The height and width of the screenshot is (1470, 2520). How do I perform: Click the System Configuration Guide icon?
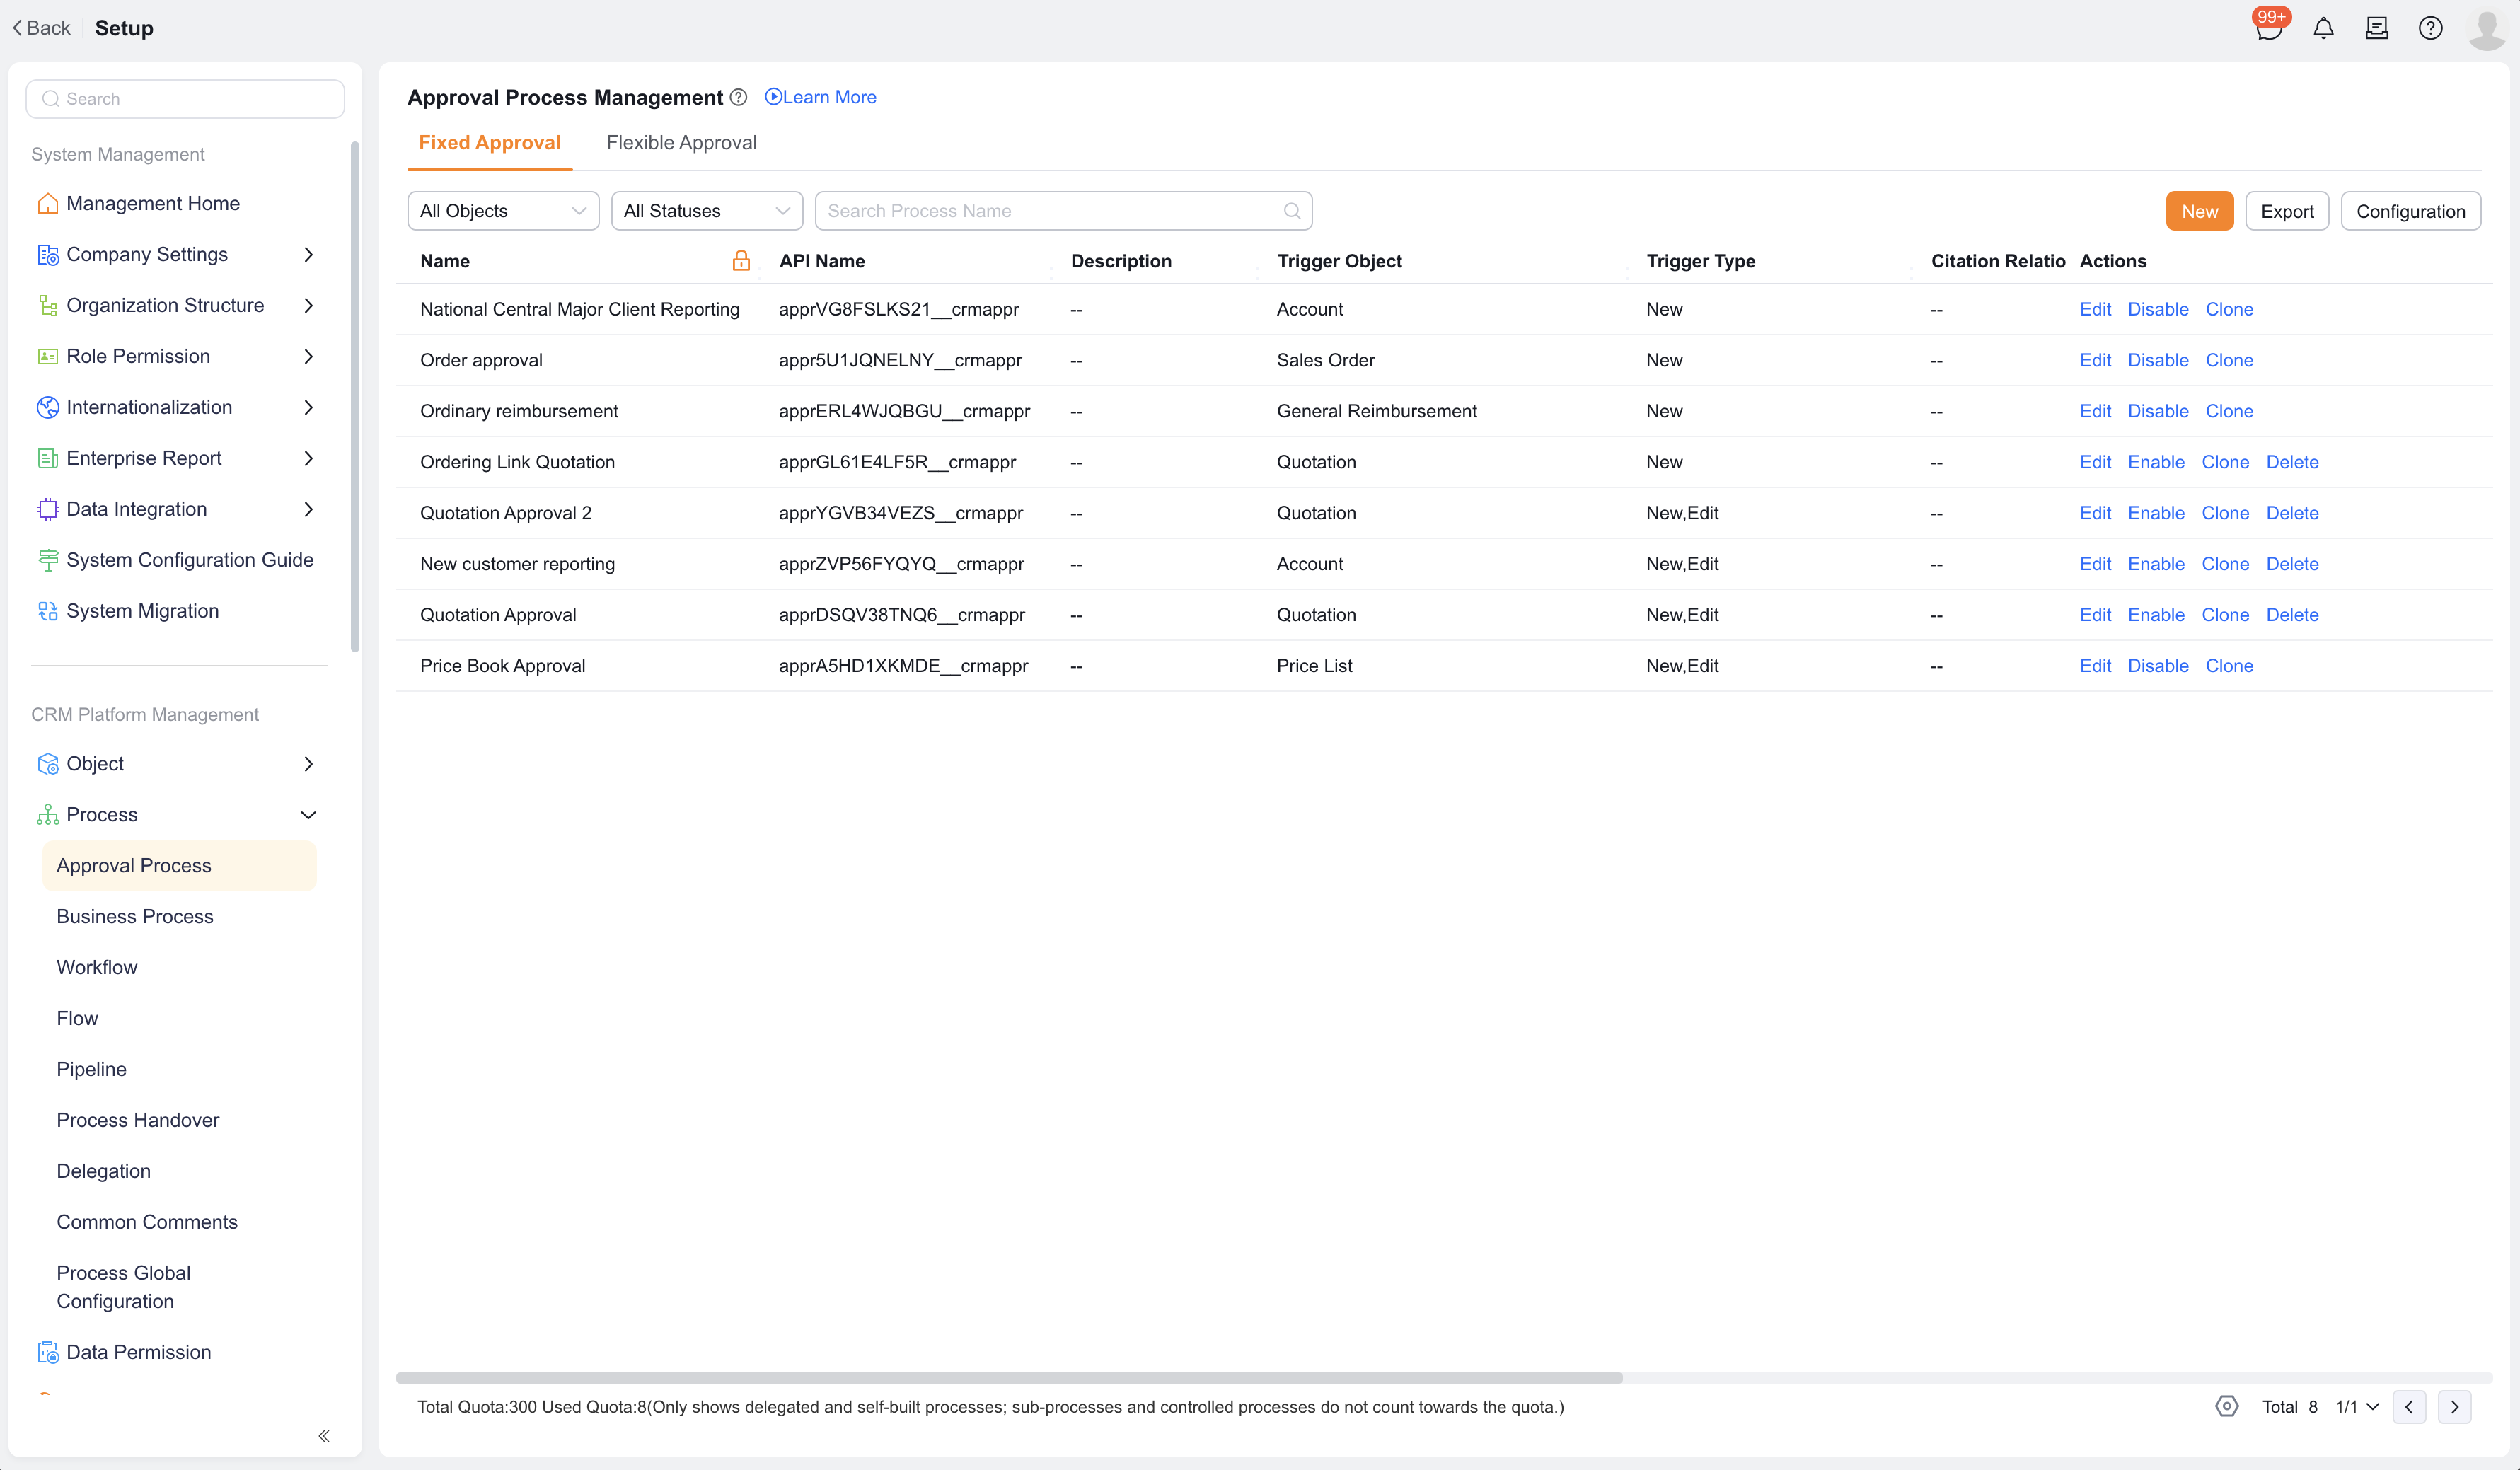tap(47, 560)
